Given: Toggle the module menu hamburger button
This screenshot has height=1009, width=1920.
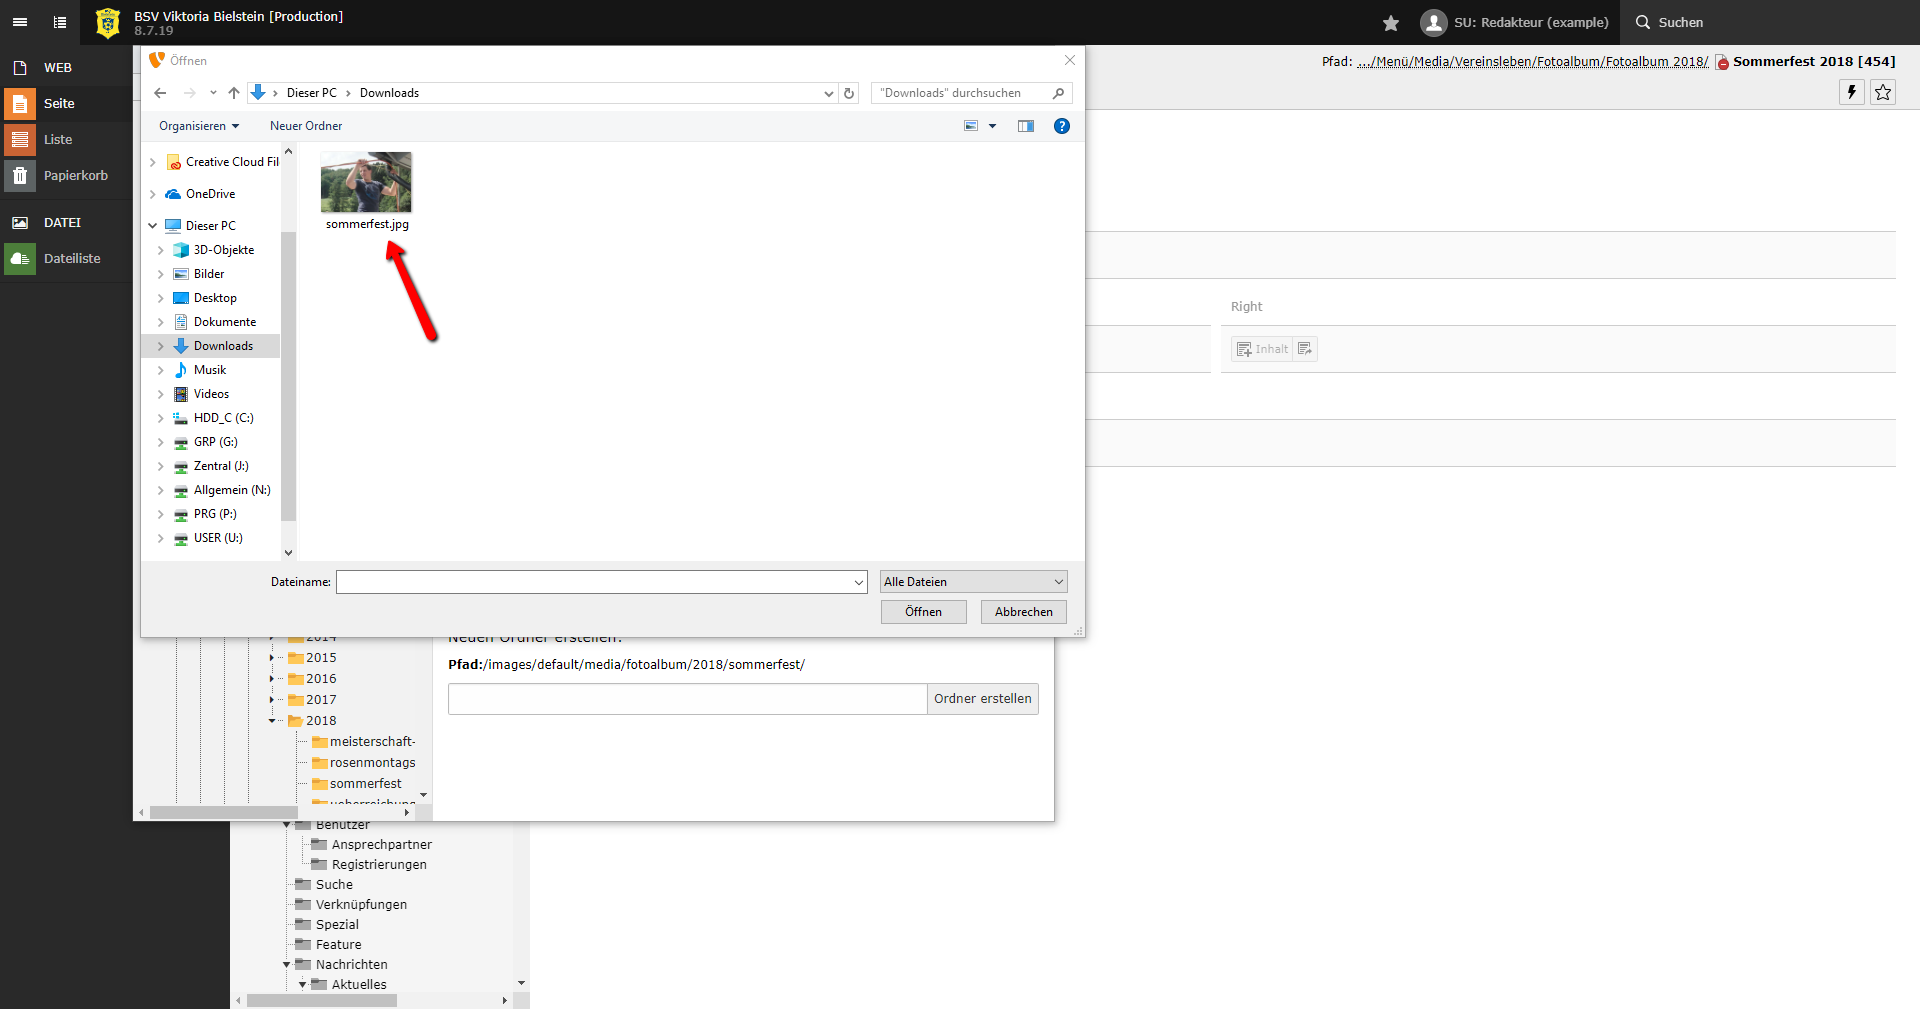Looking at the screenshot, I should 20,22.
